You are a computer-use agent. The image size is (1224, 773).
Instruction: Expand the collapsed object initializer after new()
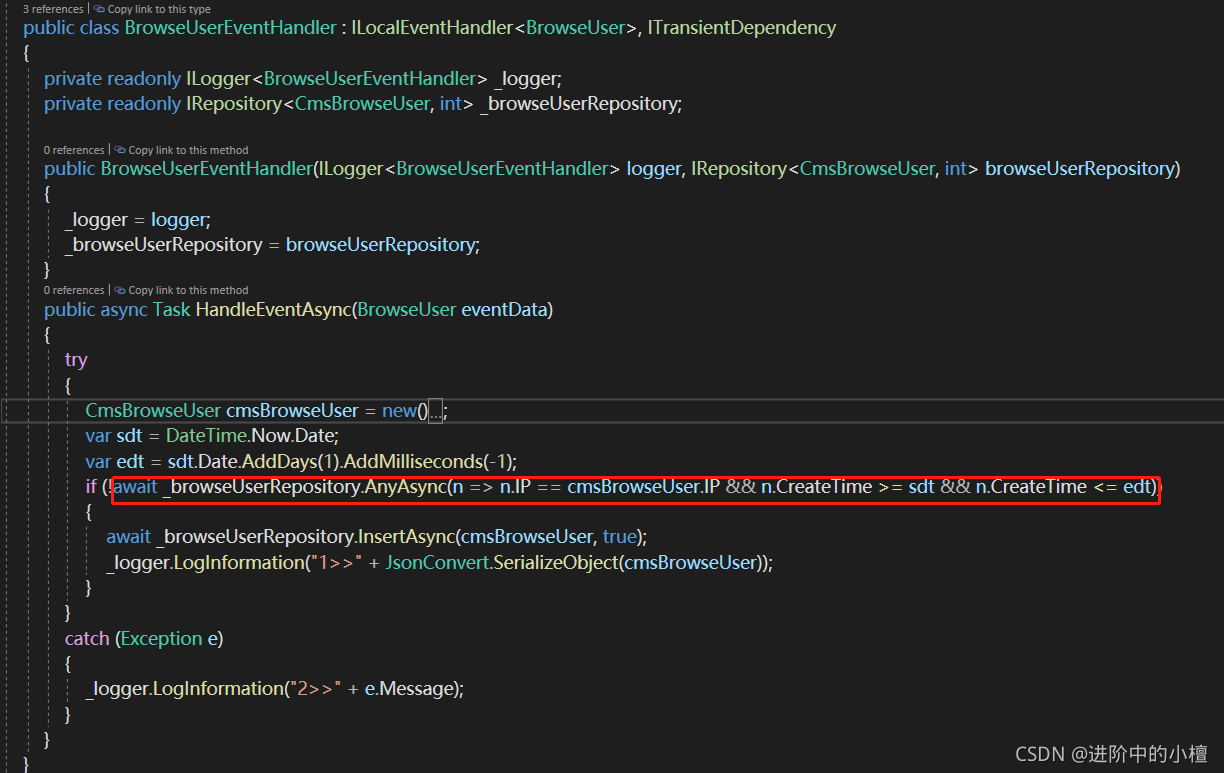click(433, 410)
